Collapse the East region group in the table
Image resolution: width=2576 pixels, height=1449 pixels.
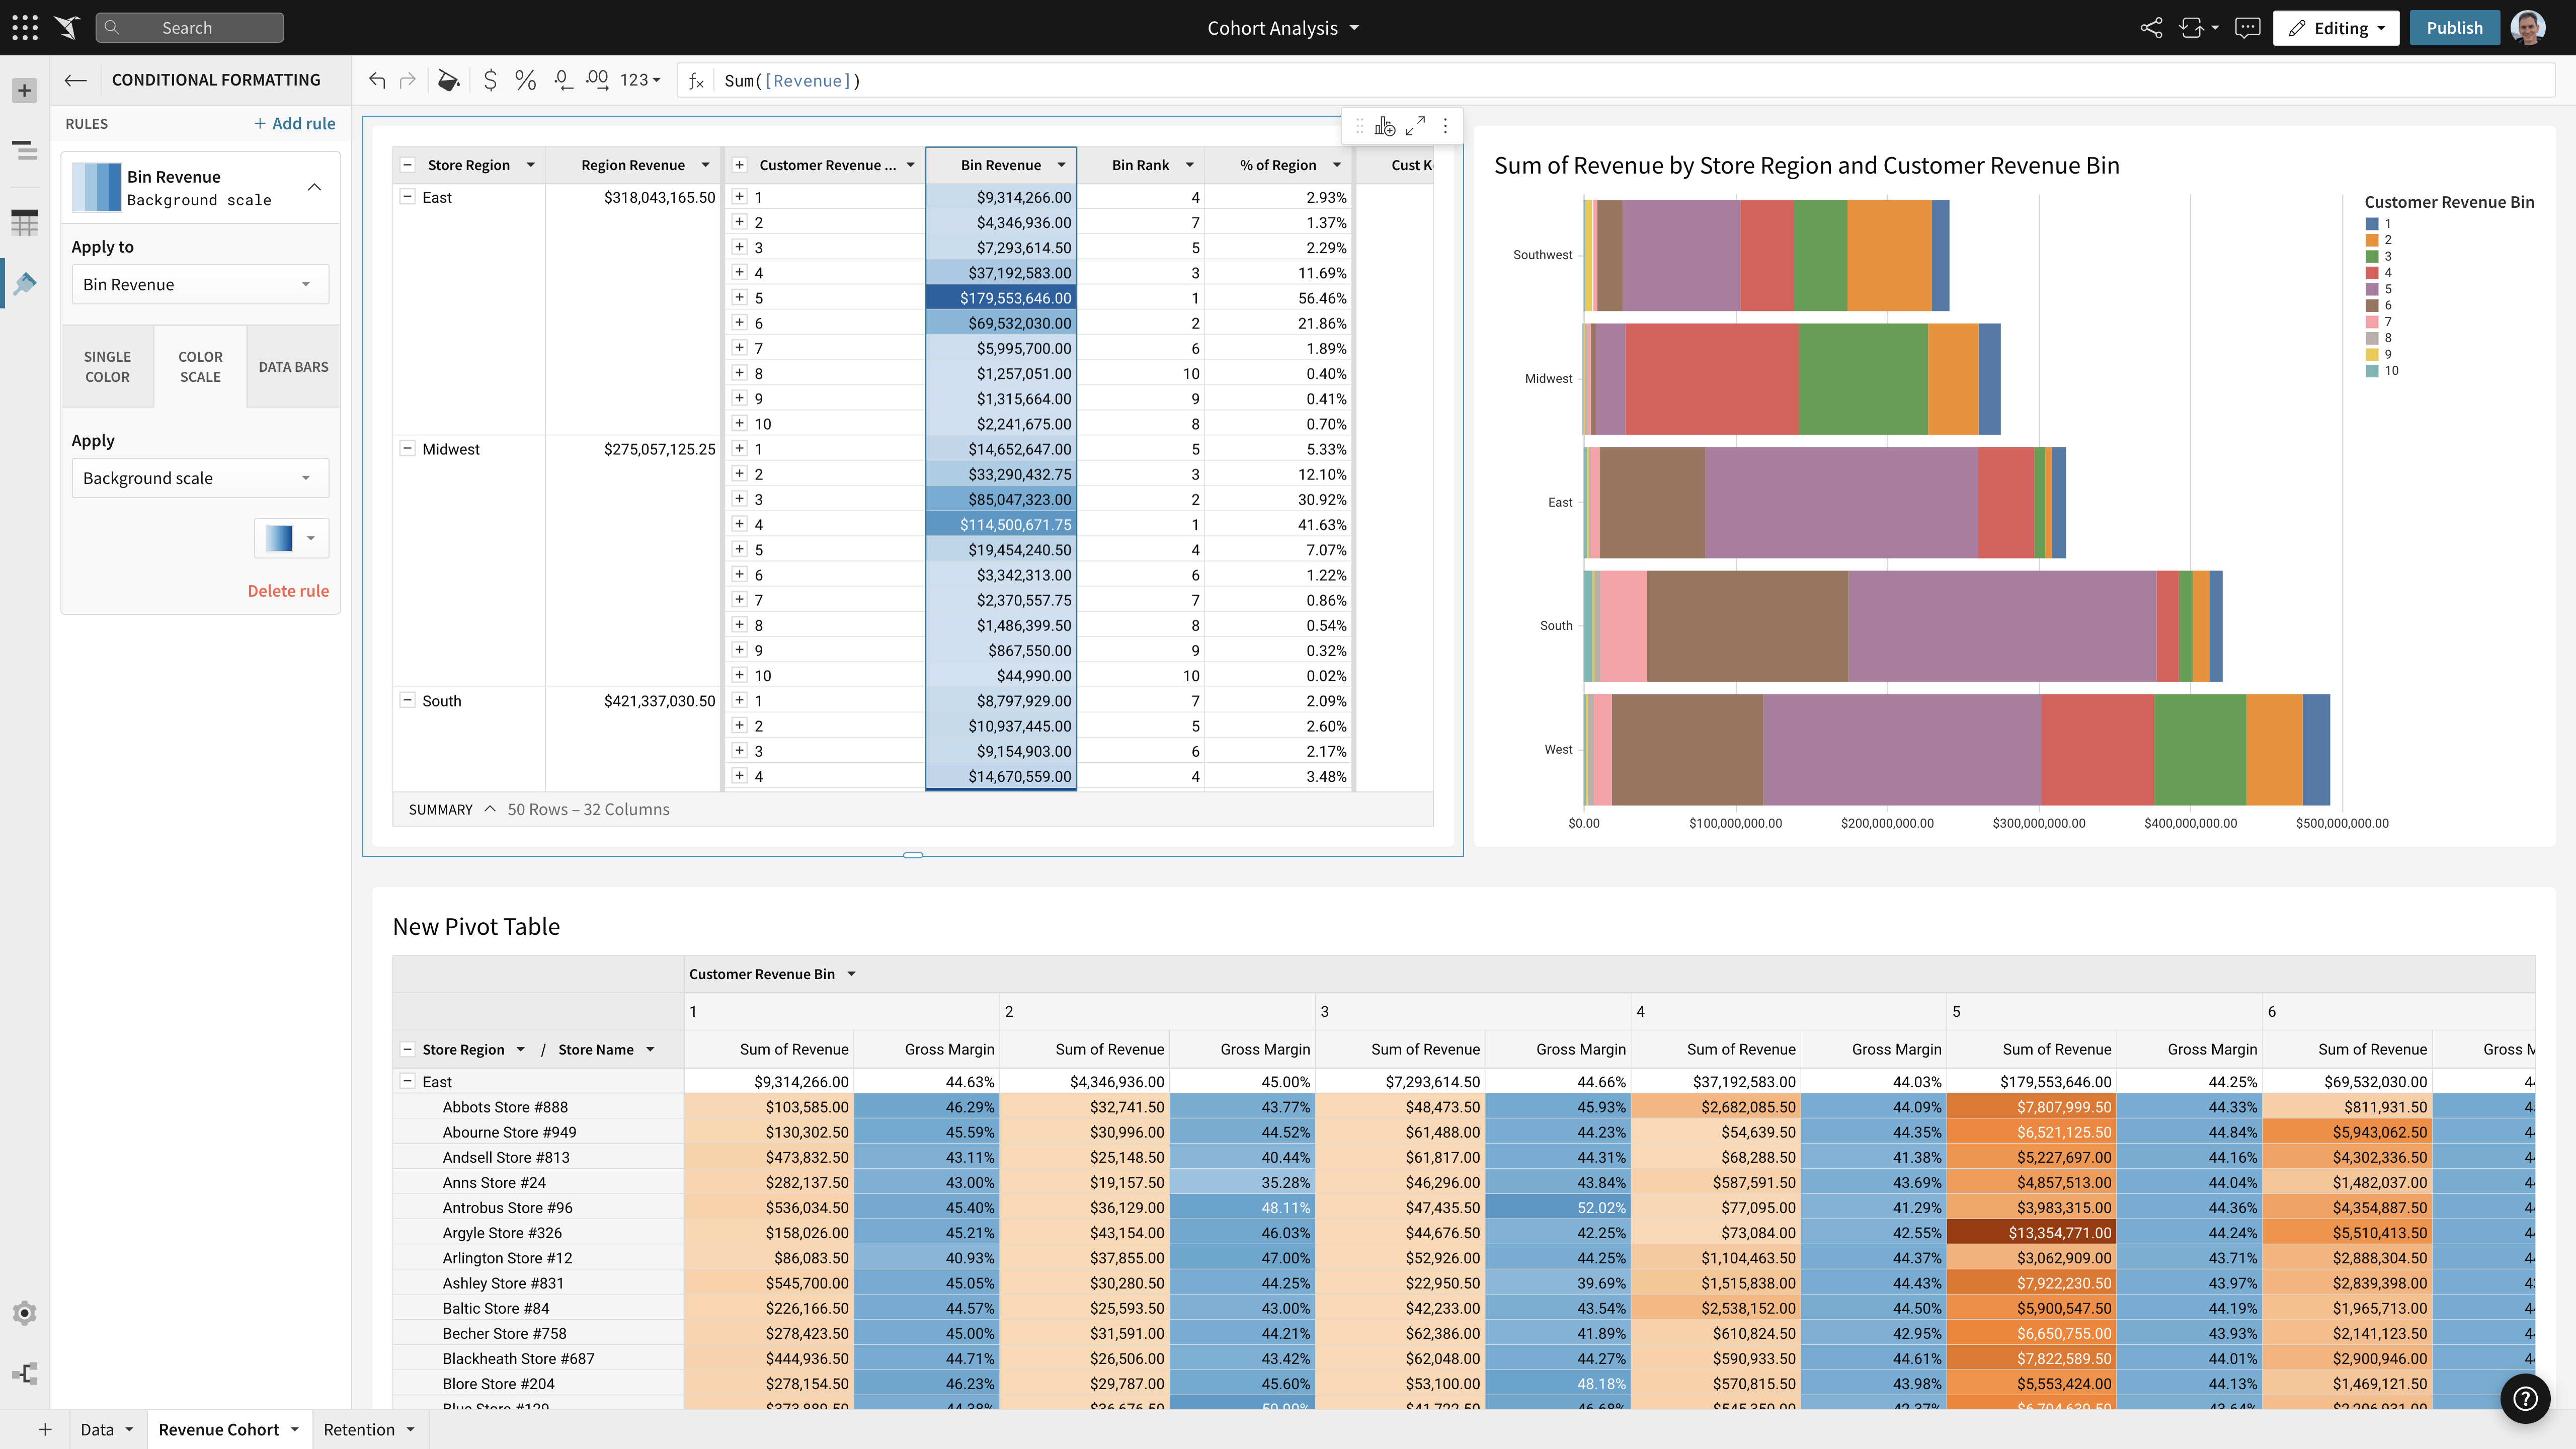pyautogui.click(x=408, y=197)
